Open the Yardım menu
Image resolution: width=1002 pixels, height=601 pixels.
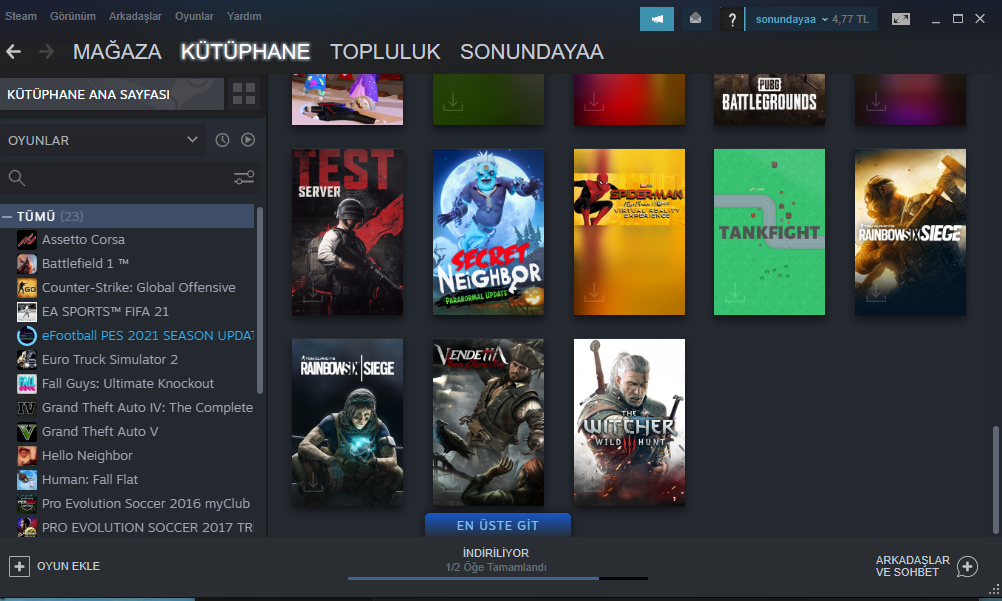click(x=244, y=16)
